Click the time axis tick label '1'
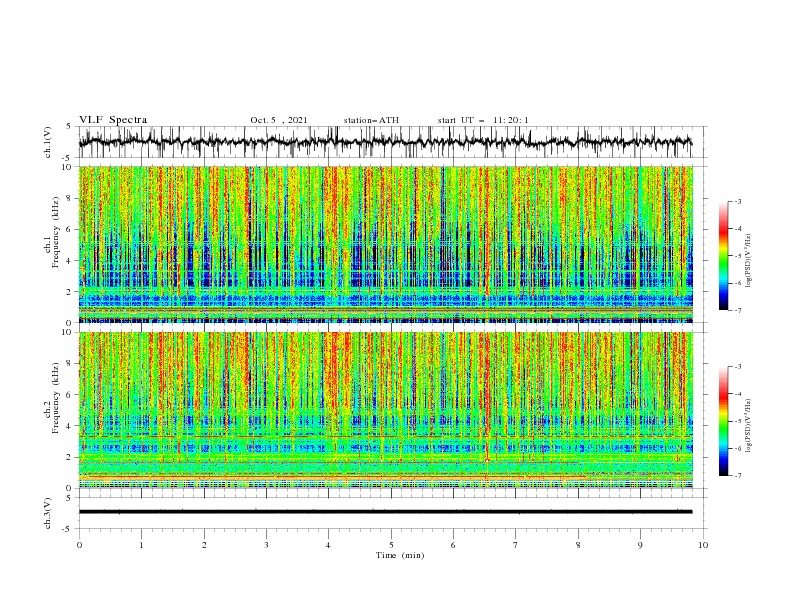The height and width of the screenshot is (612, 792). tap(141, 545)
